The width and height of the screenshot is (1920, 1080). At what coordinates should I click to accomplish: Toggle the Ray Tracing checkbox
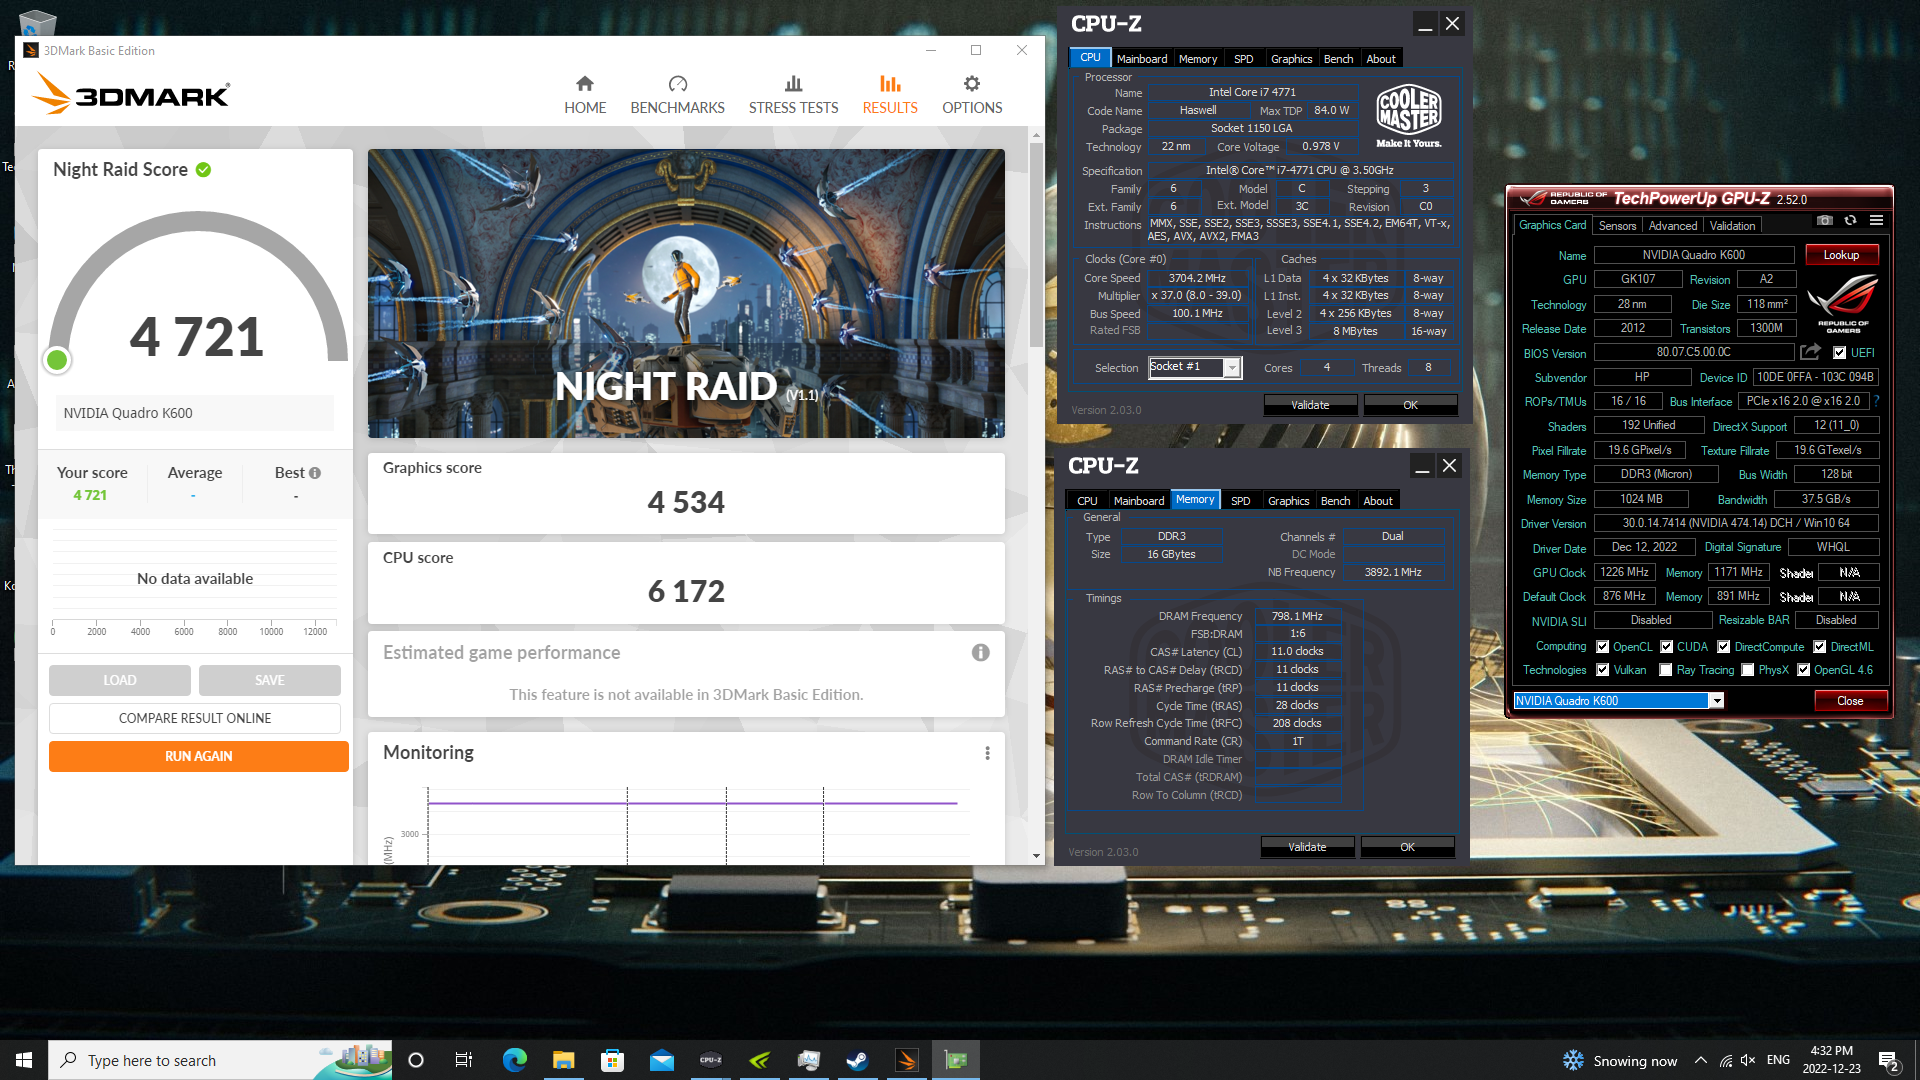(1665, 670)
